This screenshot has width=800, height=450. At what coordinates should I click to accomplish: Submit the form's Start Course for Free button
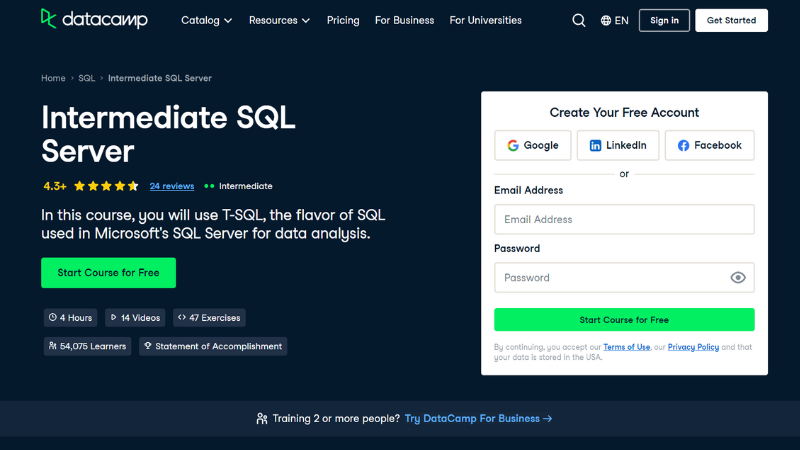click(624, 320)
